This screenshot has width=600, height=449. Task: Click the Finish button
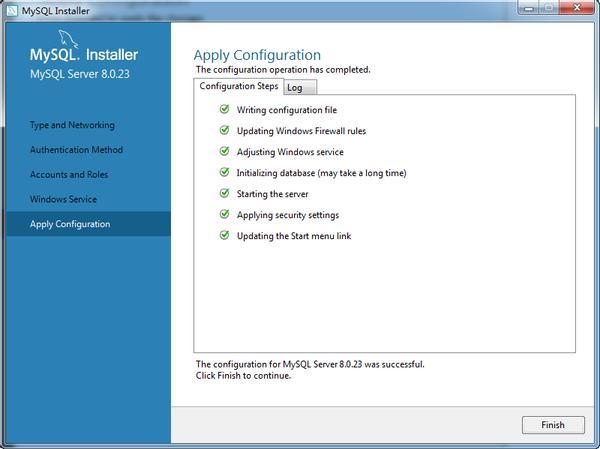coord(553,425)
